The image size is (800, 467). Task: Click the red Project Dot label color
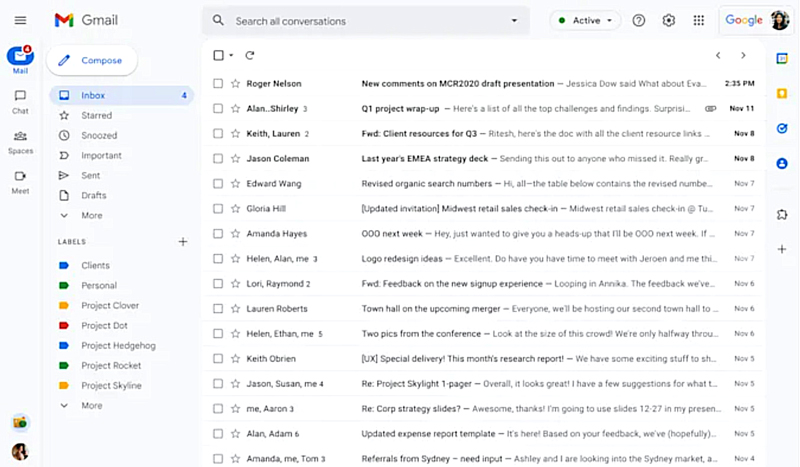[64, 326]
